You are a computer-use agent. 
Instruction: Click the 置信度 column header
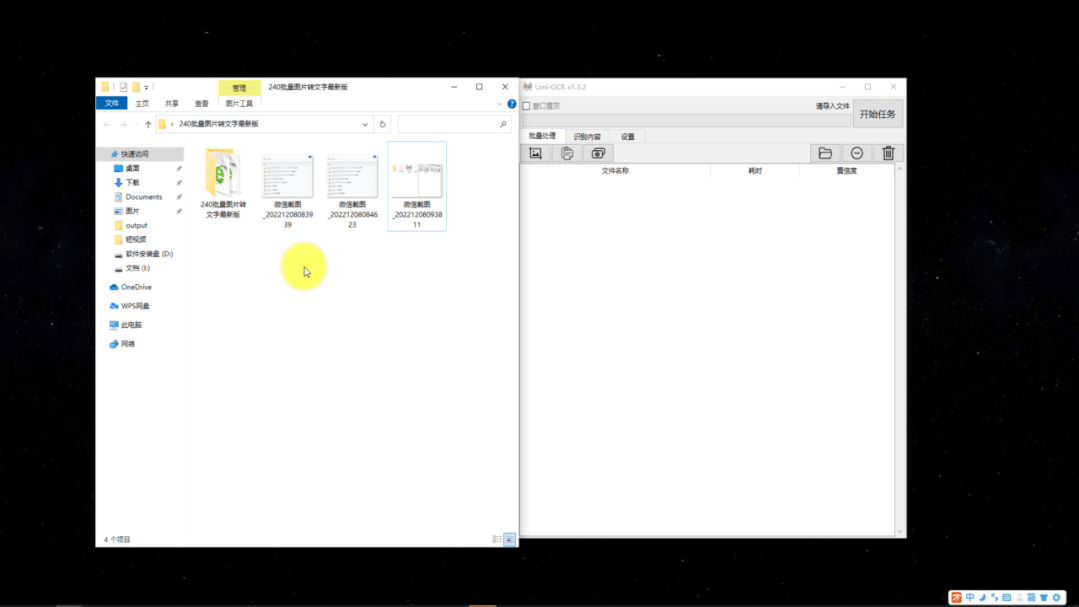[x=846, y=171]
